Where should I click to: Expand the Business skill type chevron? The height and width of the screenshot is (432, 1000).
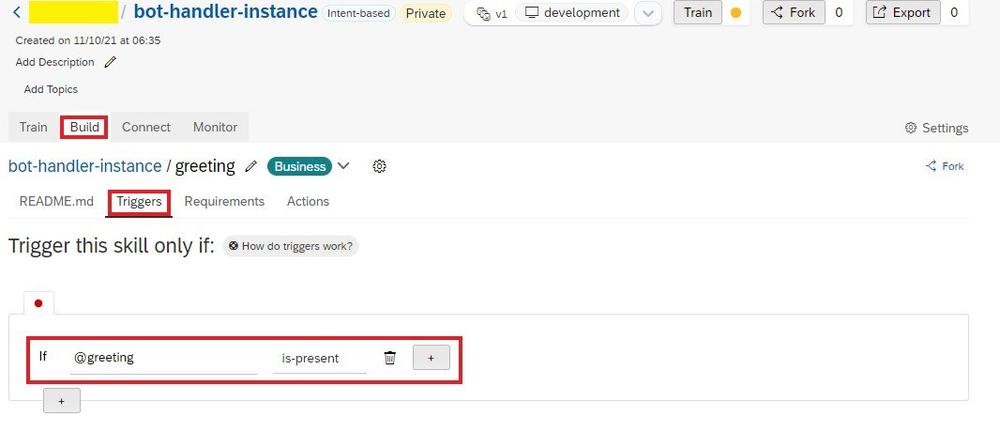pos(344,166)
